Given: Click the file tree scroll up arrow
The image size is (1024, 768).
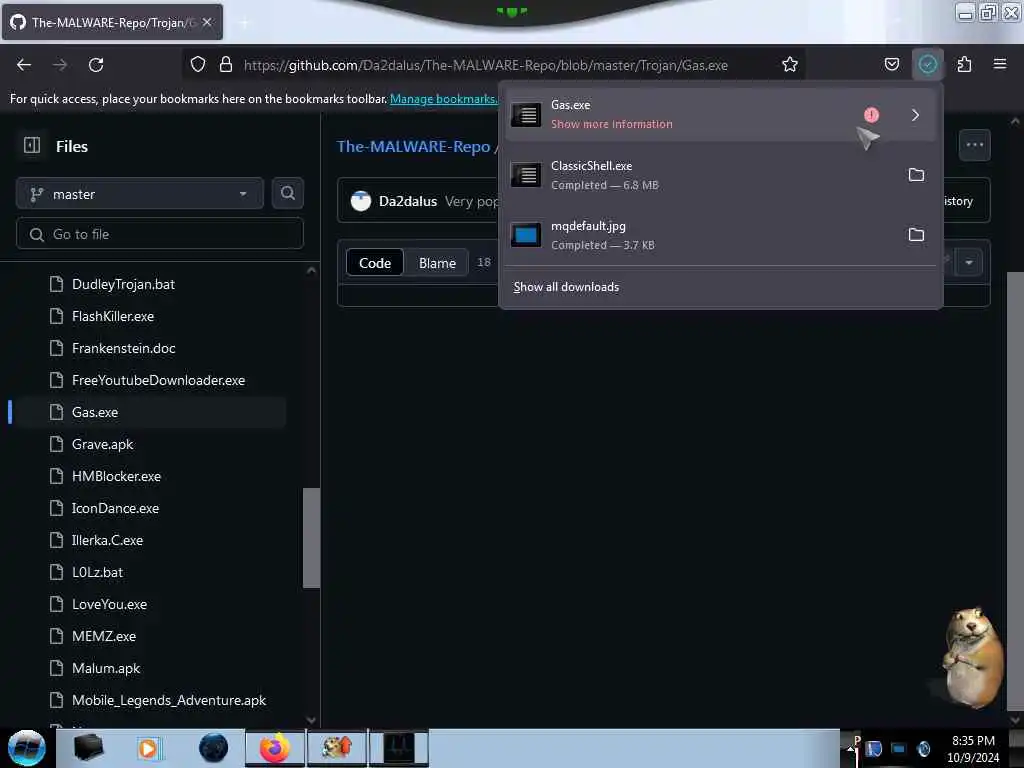Looking at the screenshot, I should [312, 270].
